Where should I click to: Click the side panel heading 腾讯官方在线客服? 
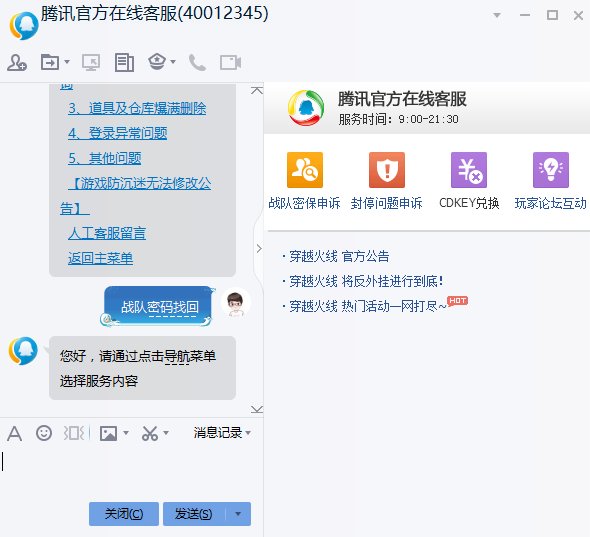pyautogui.click(x=402, y=99)
